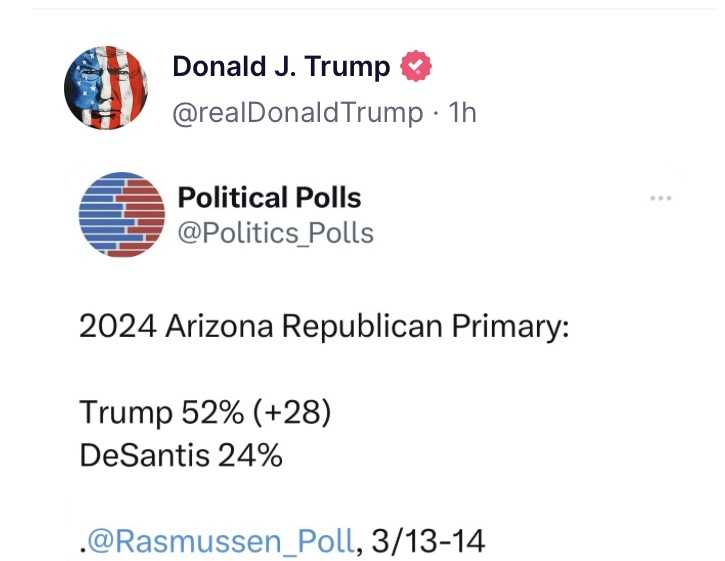Screen dimensions: 725x561
Task: Open the flag-painted profile avatar
Action: [105, 88]
